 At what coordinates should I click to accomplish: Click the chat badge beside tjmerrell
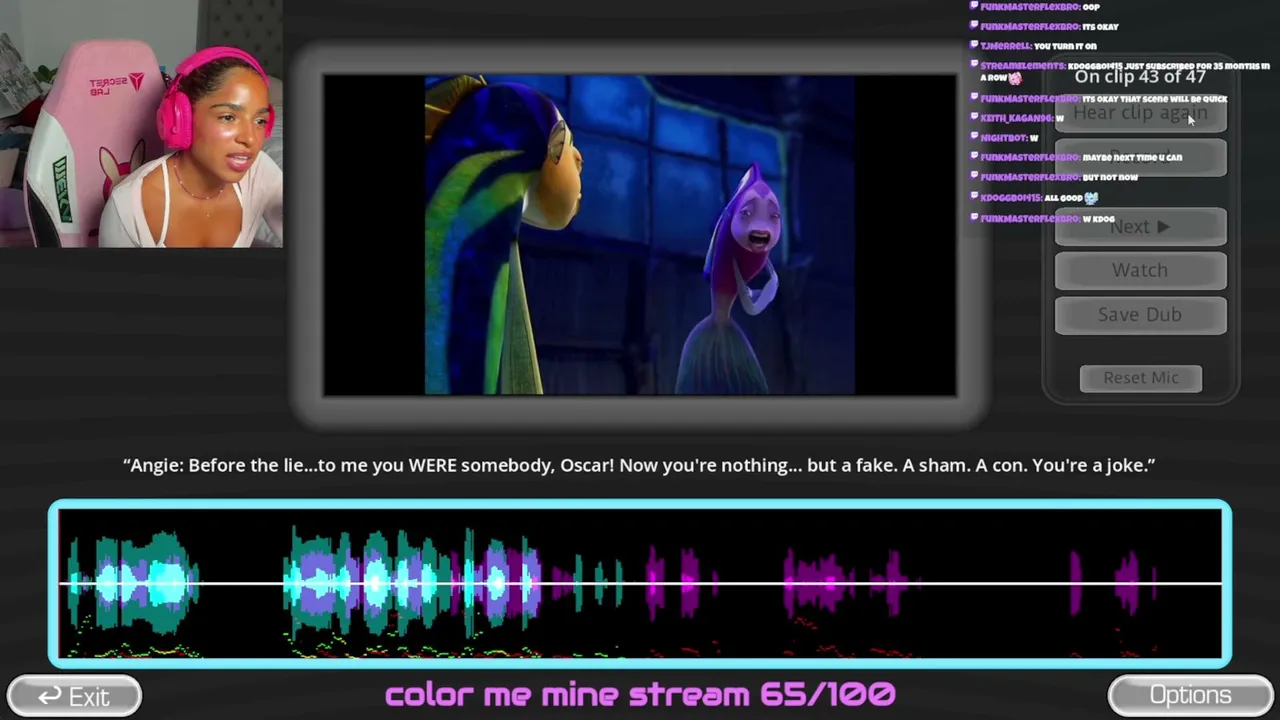974,46
